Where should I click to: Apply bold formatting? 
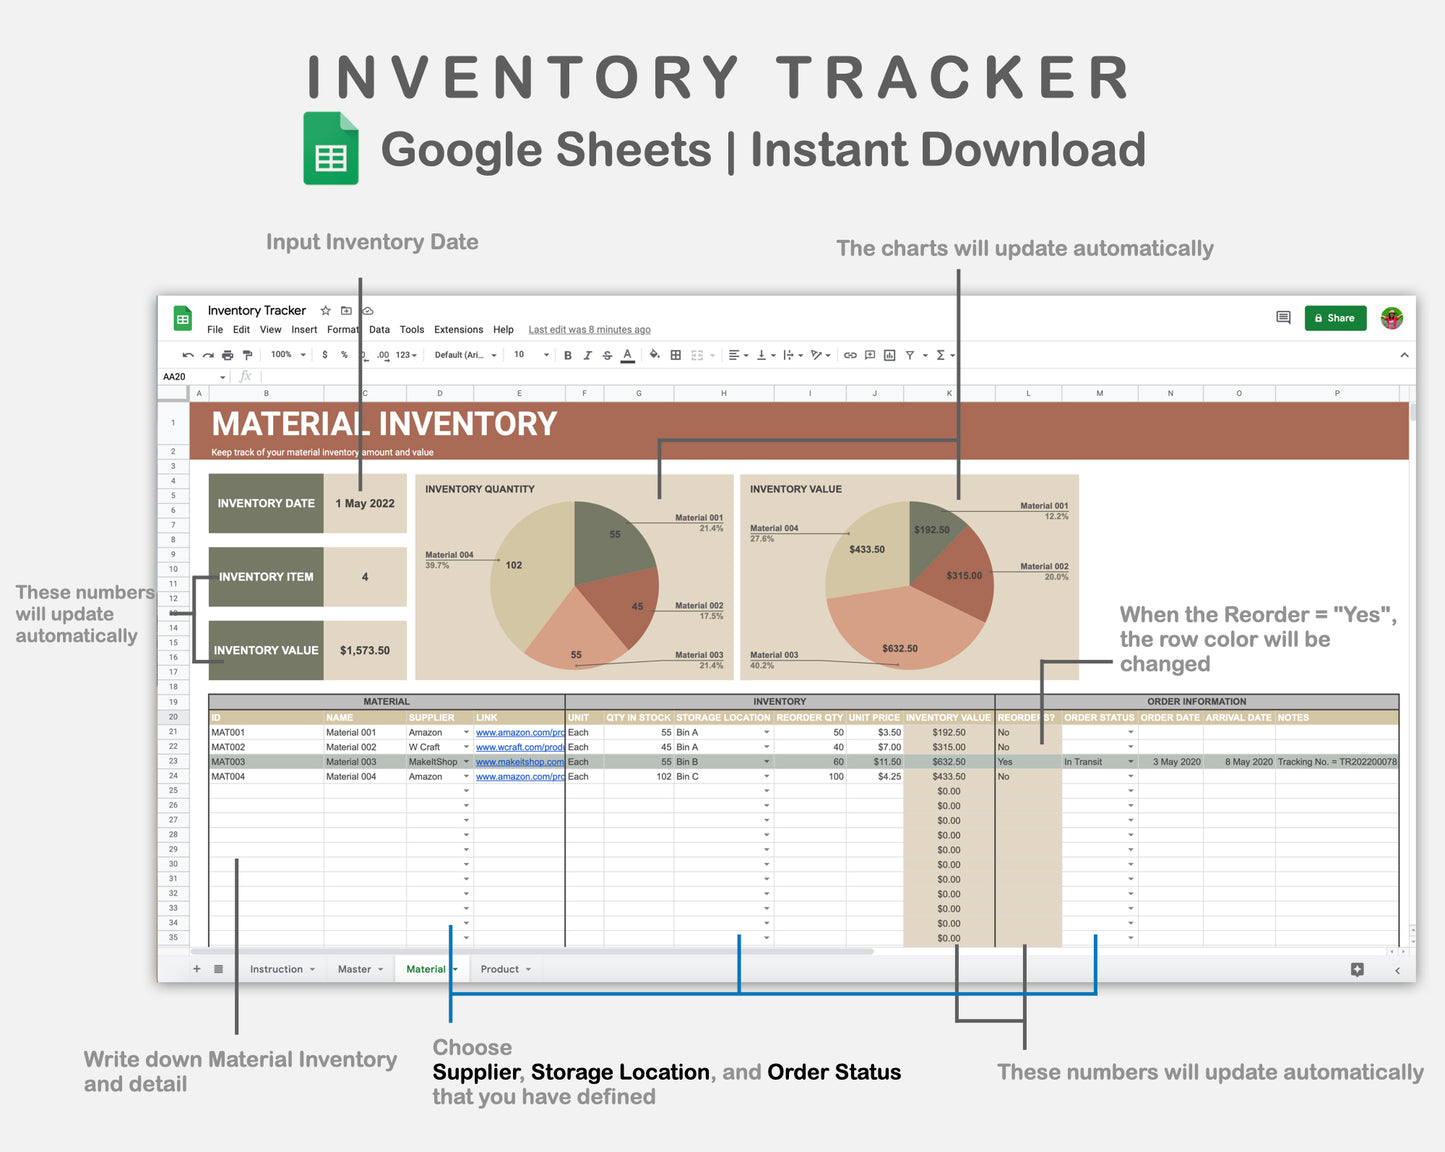(567, 355)
